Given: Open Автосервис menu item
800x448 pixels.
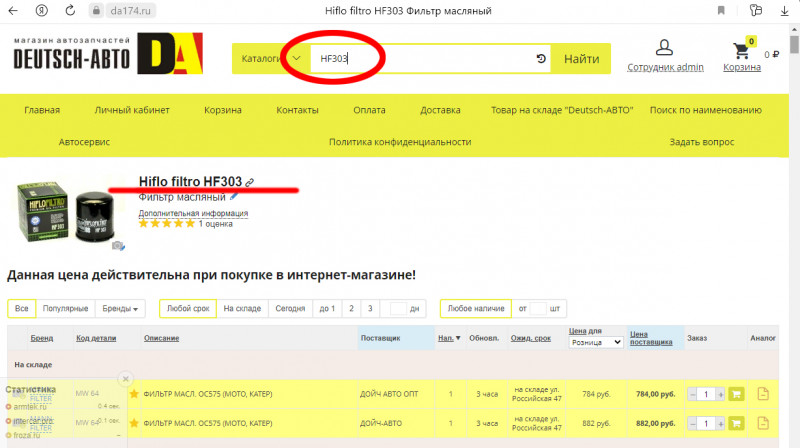Looking at the screenshot, I should click(84, 142).
